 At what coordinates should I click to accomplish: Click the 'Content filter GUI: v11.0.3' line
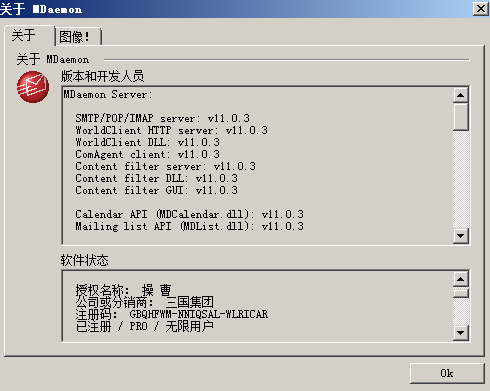pos(156,190)
